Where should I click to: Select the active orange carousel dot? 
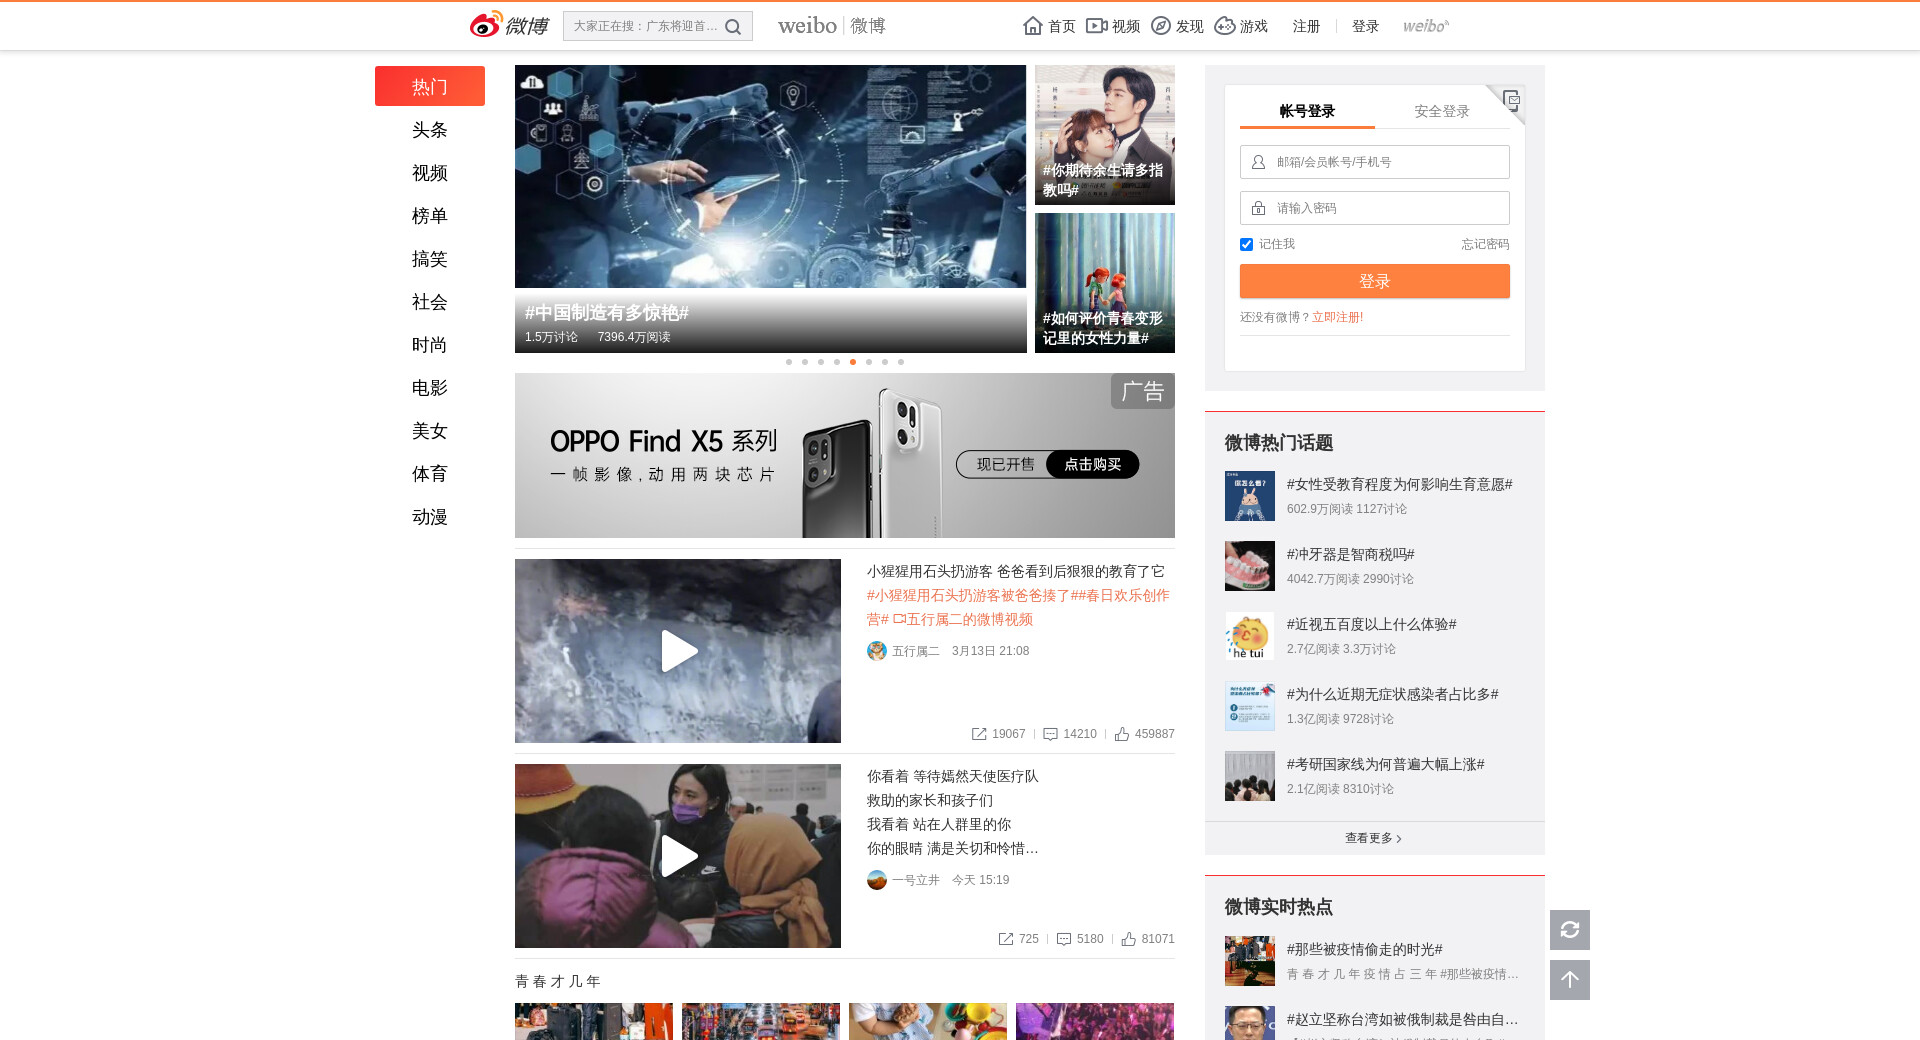(x=853, y=362)
